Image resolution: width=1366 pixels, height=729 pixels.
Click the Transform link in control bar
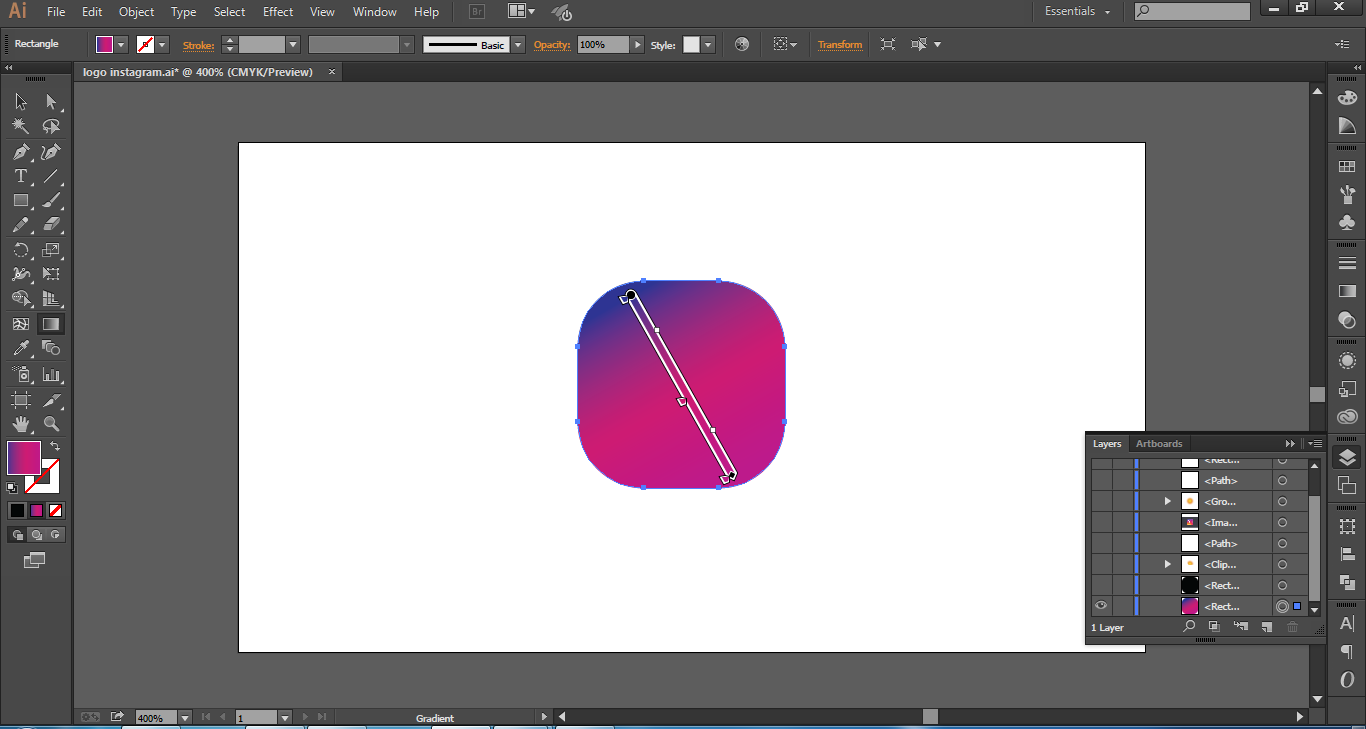pos(839,45)
